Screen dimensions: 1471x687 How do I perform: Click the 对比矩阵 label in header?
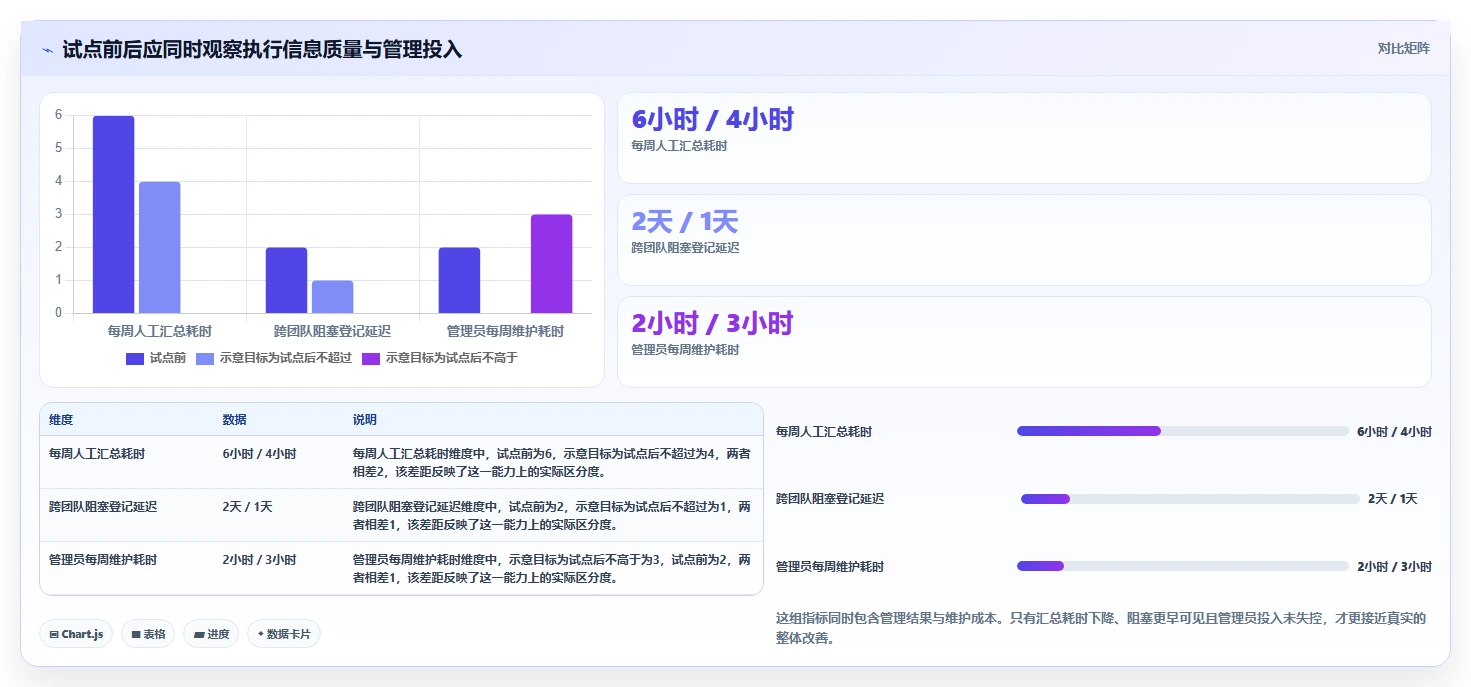point(1403,48)
